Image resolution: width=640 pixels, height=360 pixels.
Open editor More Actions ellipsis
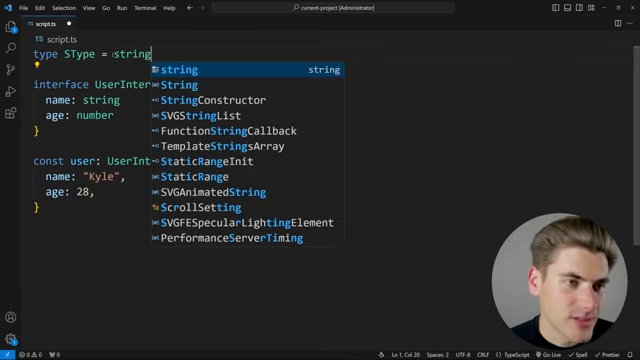coord(630,24)
